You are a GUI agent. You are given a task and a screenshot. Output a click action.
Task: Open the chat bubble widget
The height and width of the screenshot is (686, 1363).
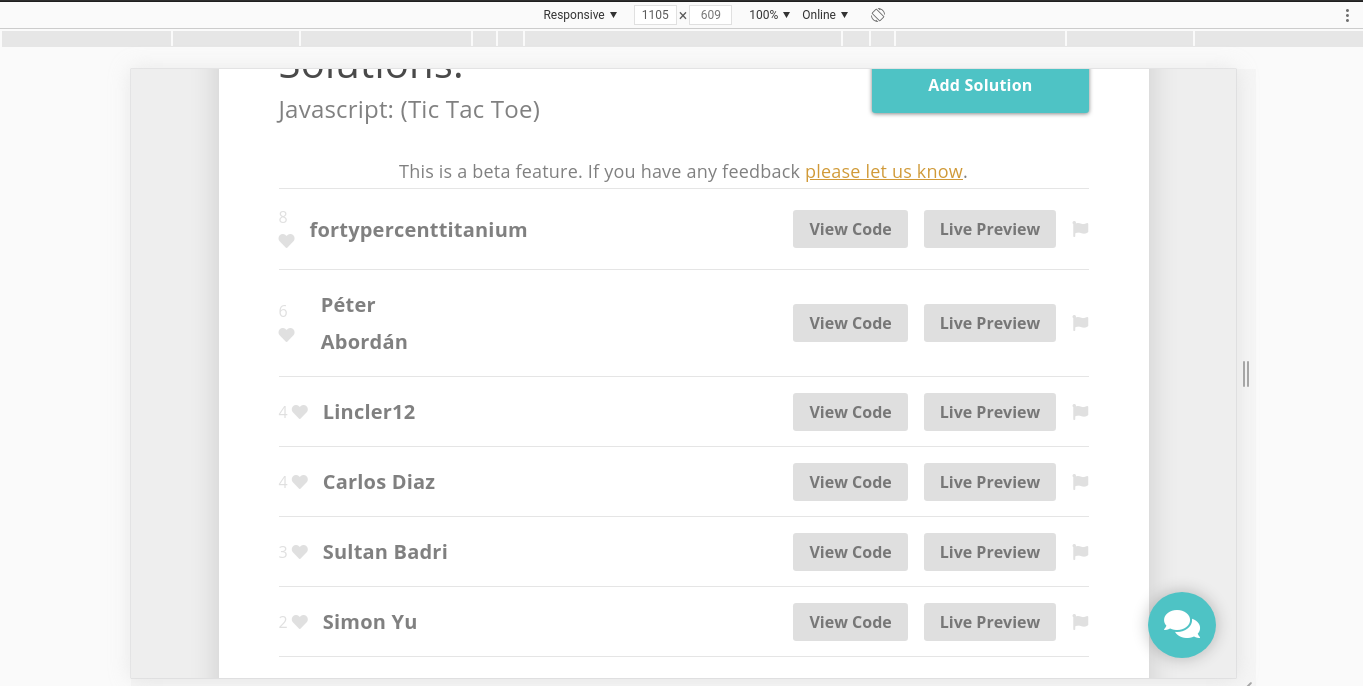point(1181,624)
